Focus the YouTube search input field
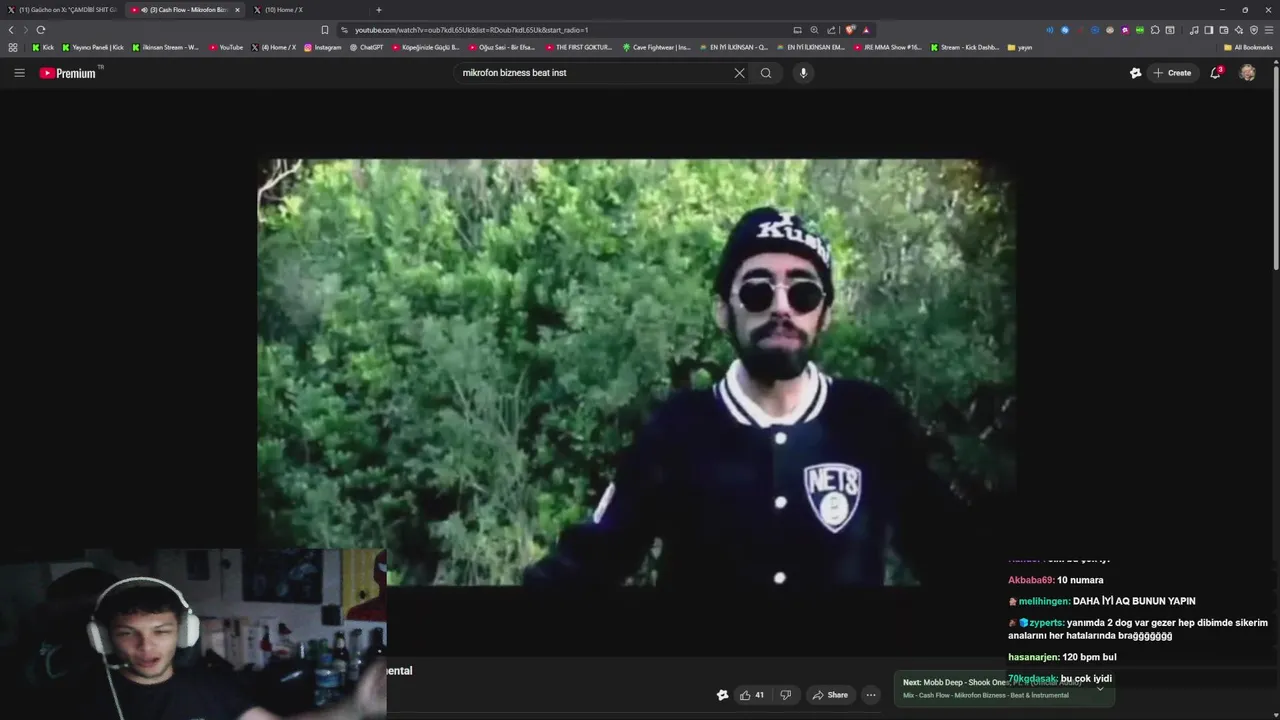 (x=595, y=73)
